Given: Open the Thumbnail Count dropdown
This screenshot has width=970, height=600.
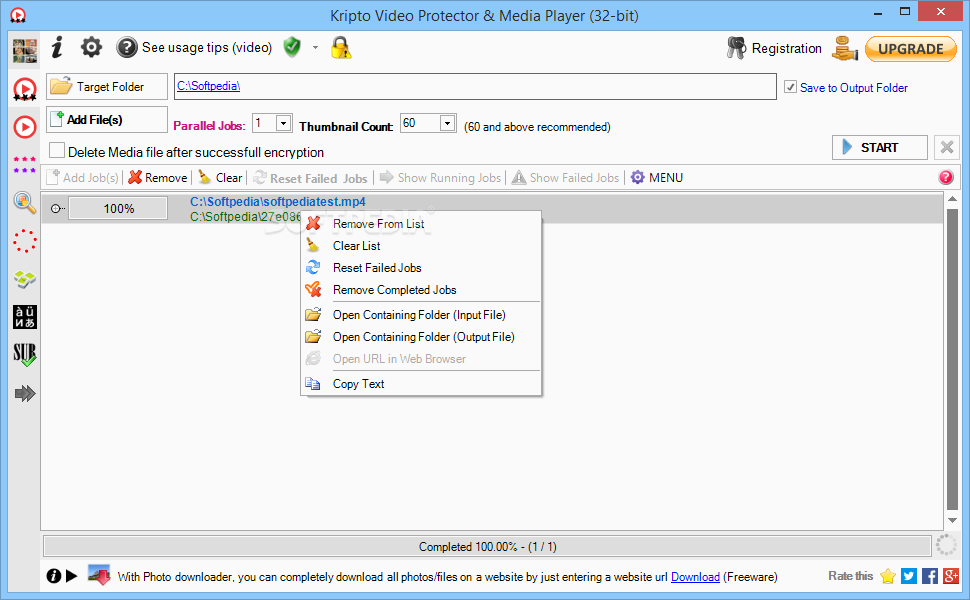Looking at the screenshot, I should pyautogui.click(x=448, y=123).
